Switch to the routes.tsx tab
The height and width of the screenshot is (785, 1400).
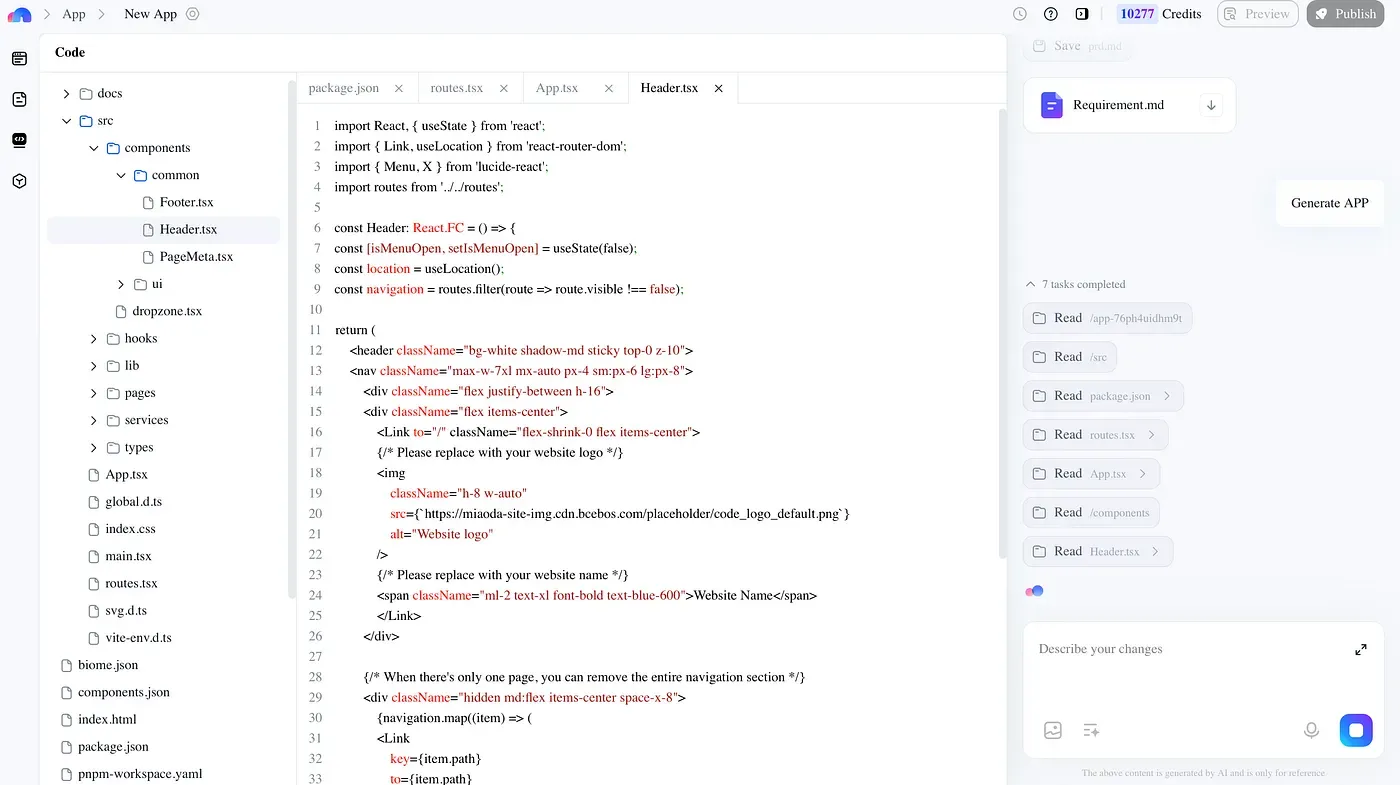[x=457, y=88]
